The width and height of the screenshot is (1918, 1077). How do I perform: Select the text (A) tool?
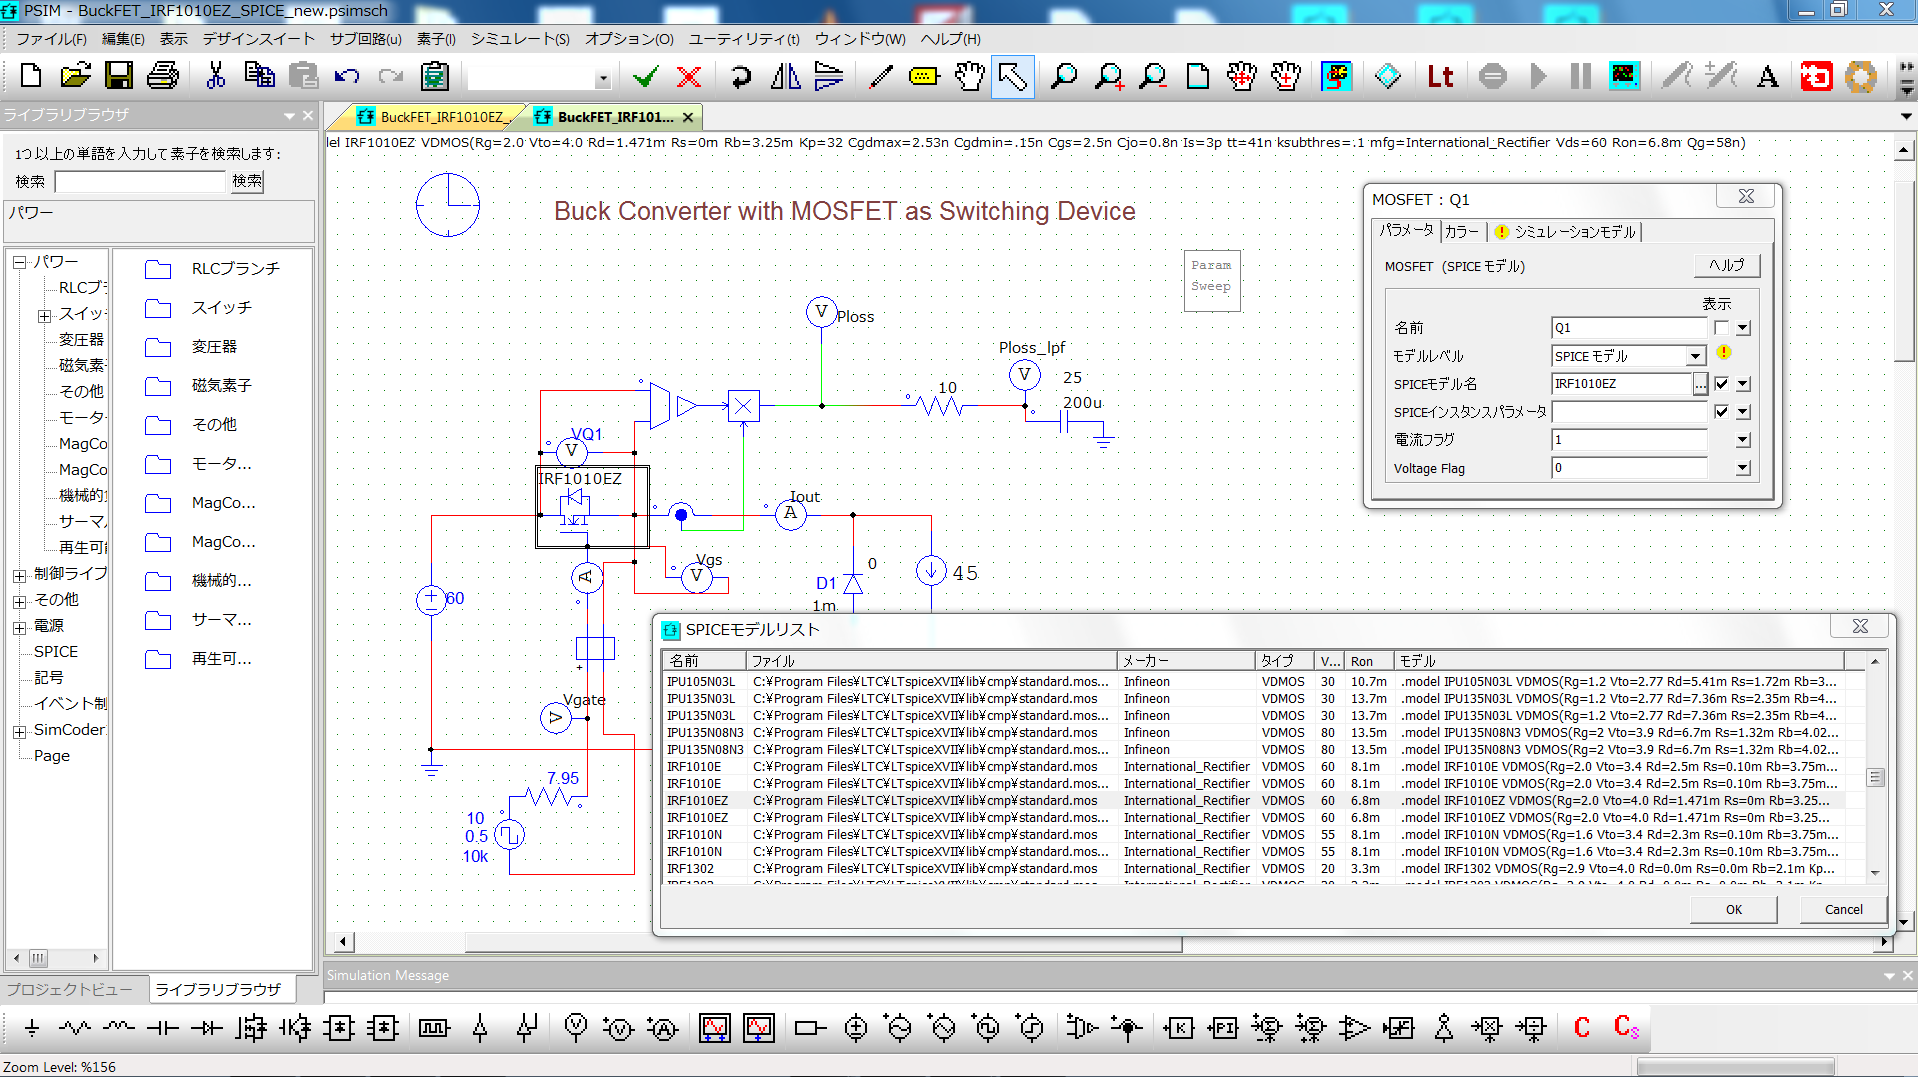(1768, 76)
